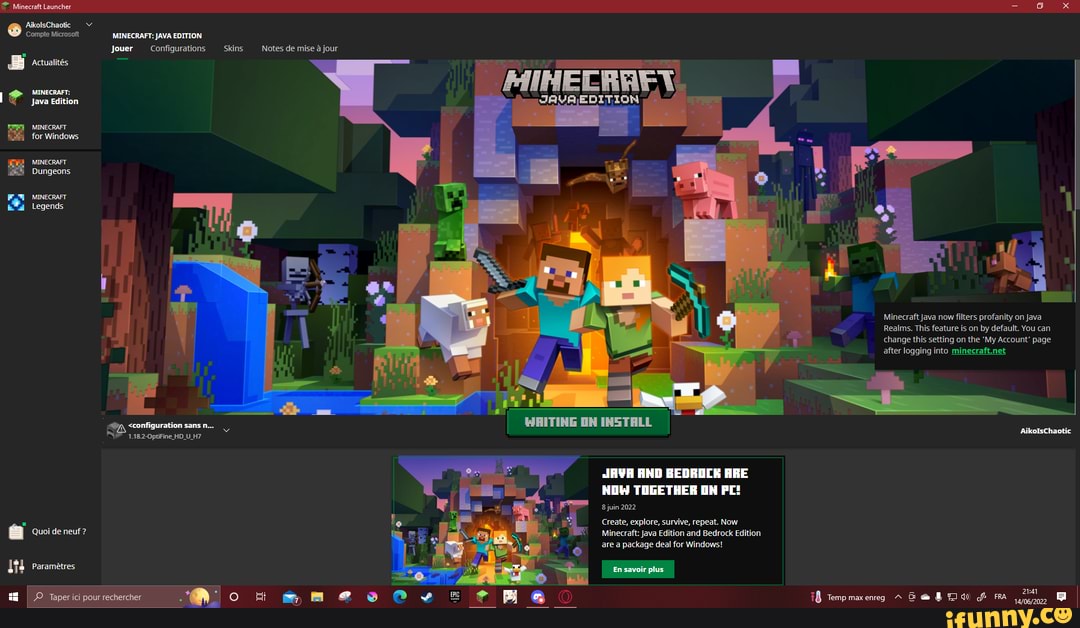Image resolution: width=1080 pixels, height=628 pixels.
Task: Switch to the Skins tab
Action: [x=233, y=48]
